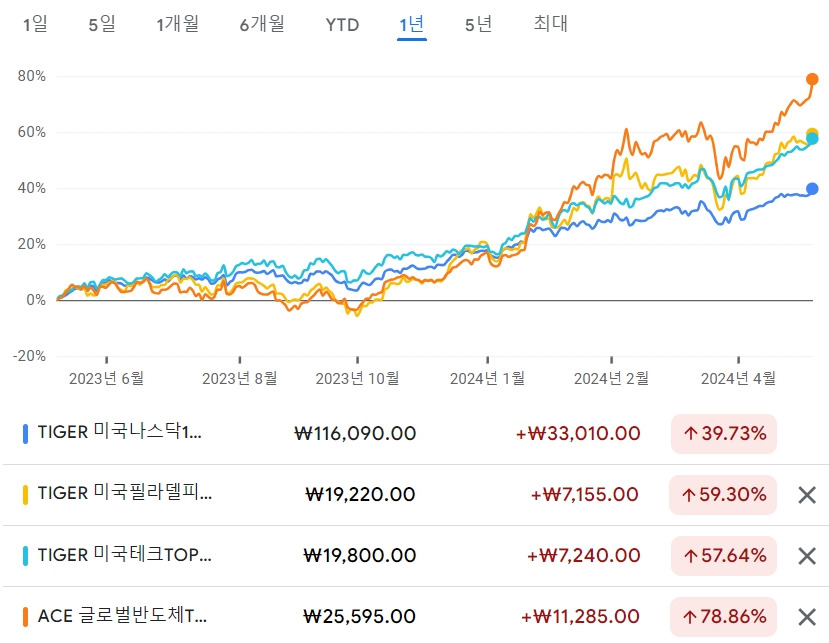Screen dimensions: 829x643
Task: Open the TIGER 미국나스닥1 stock entry
Action: click(120, 434)
